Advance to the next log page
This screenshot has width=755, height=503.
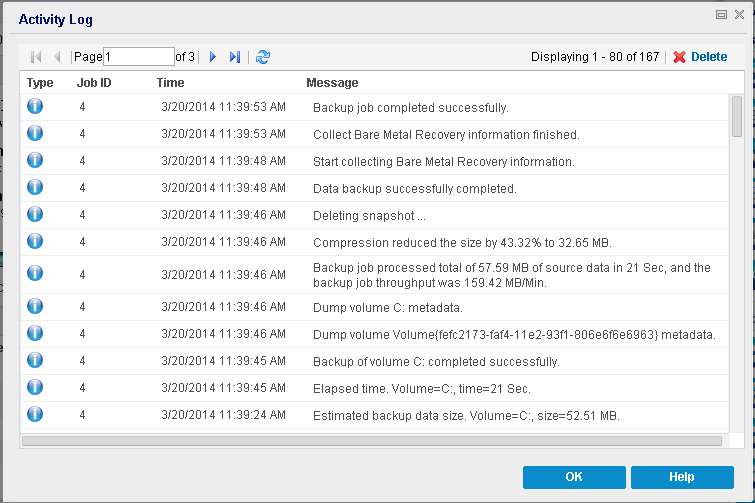[x=212, y=57]
